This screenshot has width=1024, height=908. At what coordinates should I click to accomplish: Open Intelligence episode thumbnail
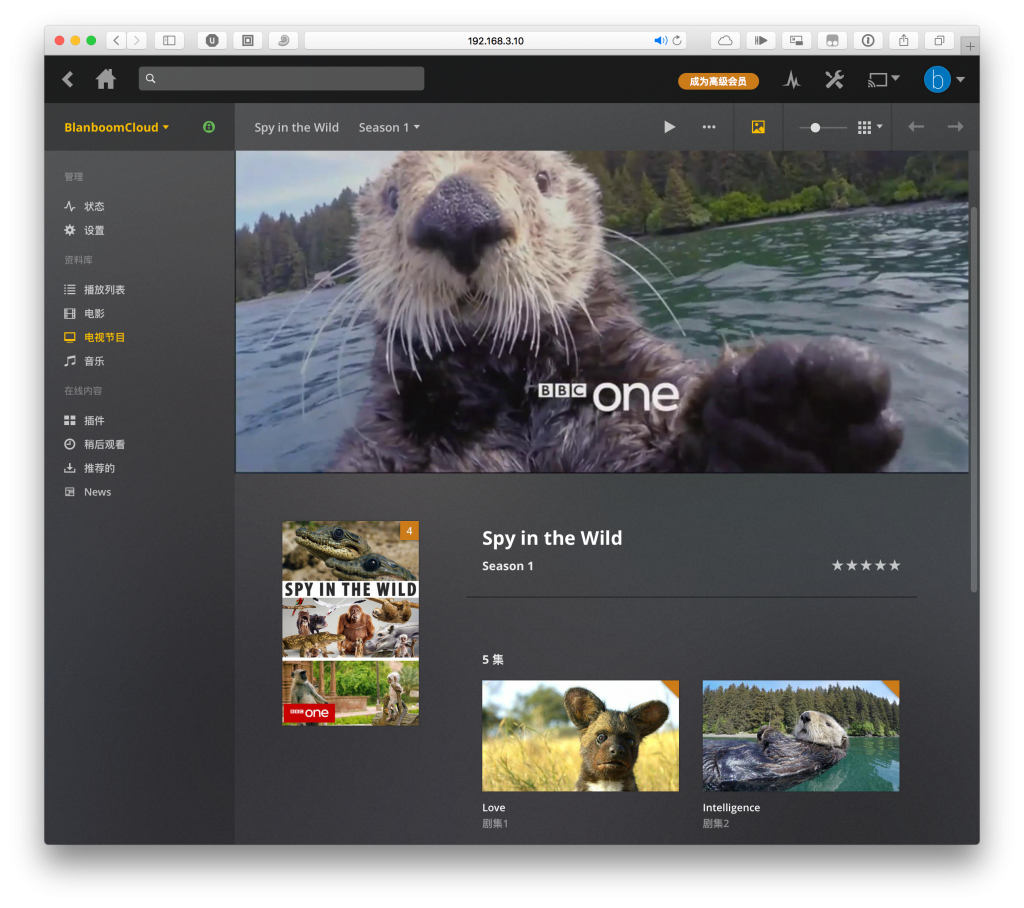(x=801, y=736)
